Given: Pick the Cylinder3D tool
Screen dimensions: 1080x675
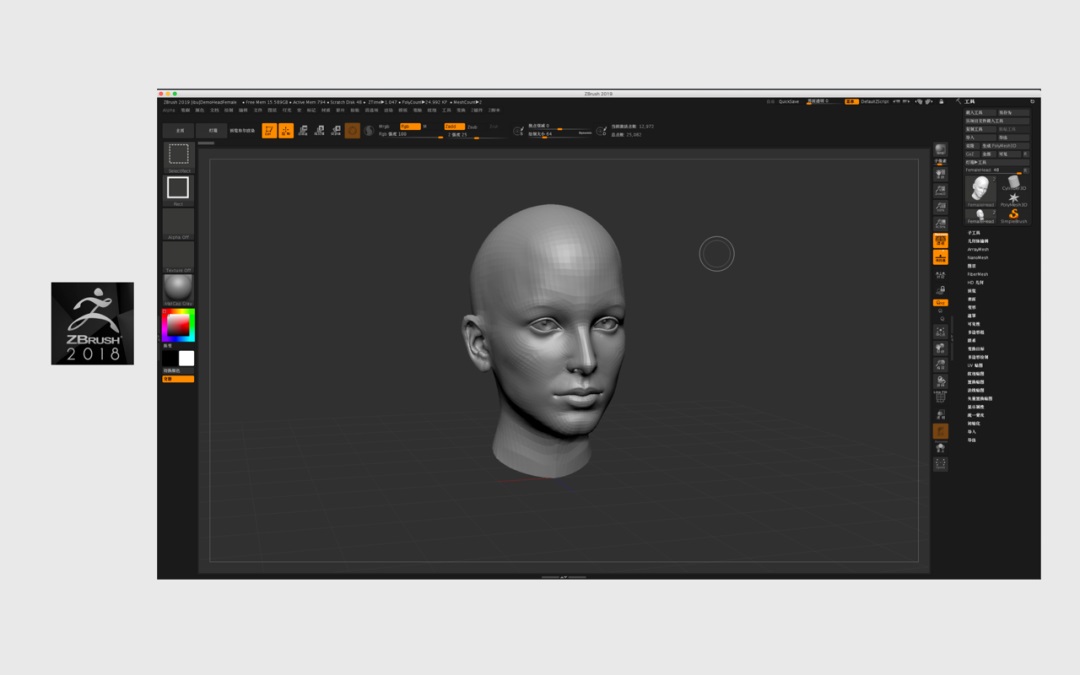Looking at the screenshot, I should pyautogui.click(x=1014, y=182).
